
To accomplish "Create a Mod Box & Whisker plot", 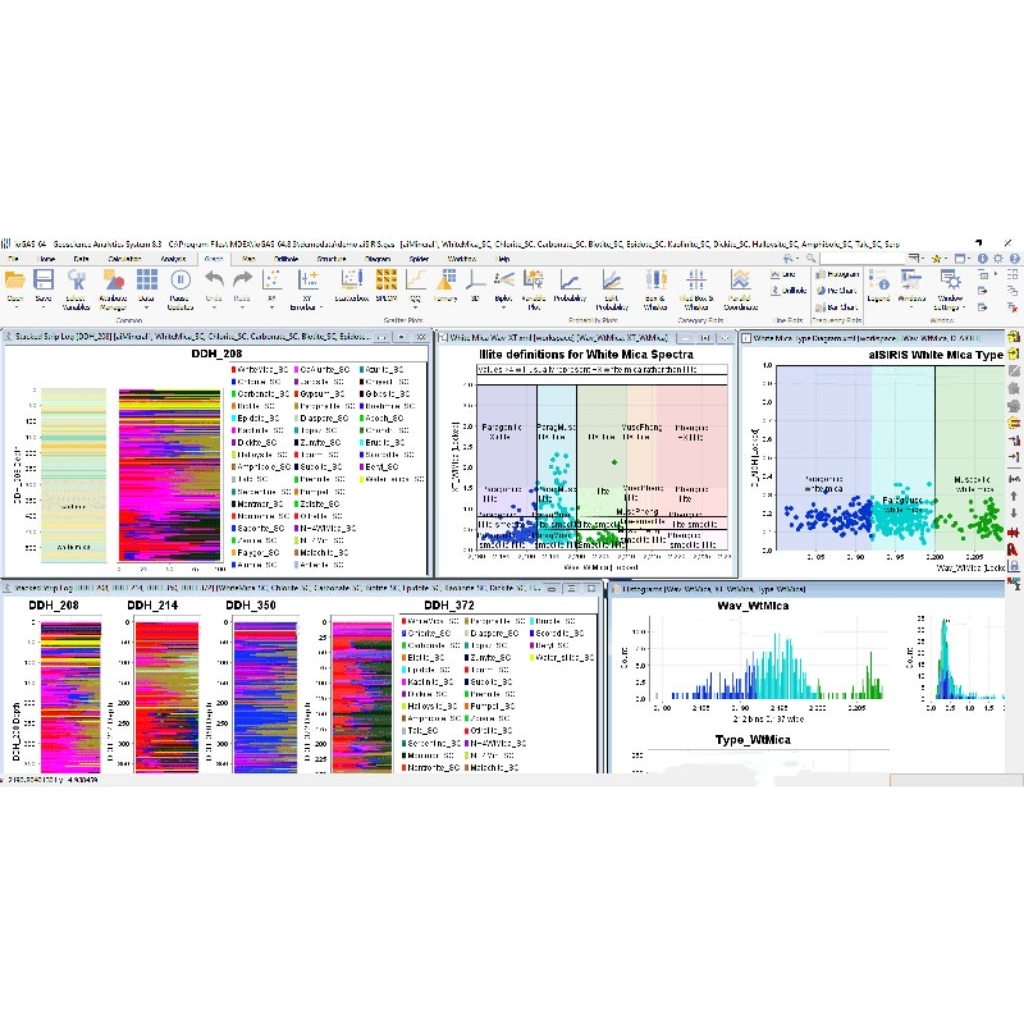I will pos(696,288).
